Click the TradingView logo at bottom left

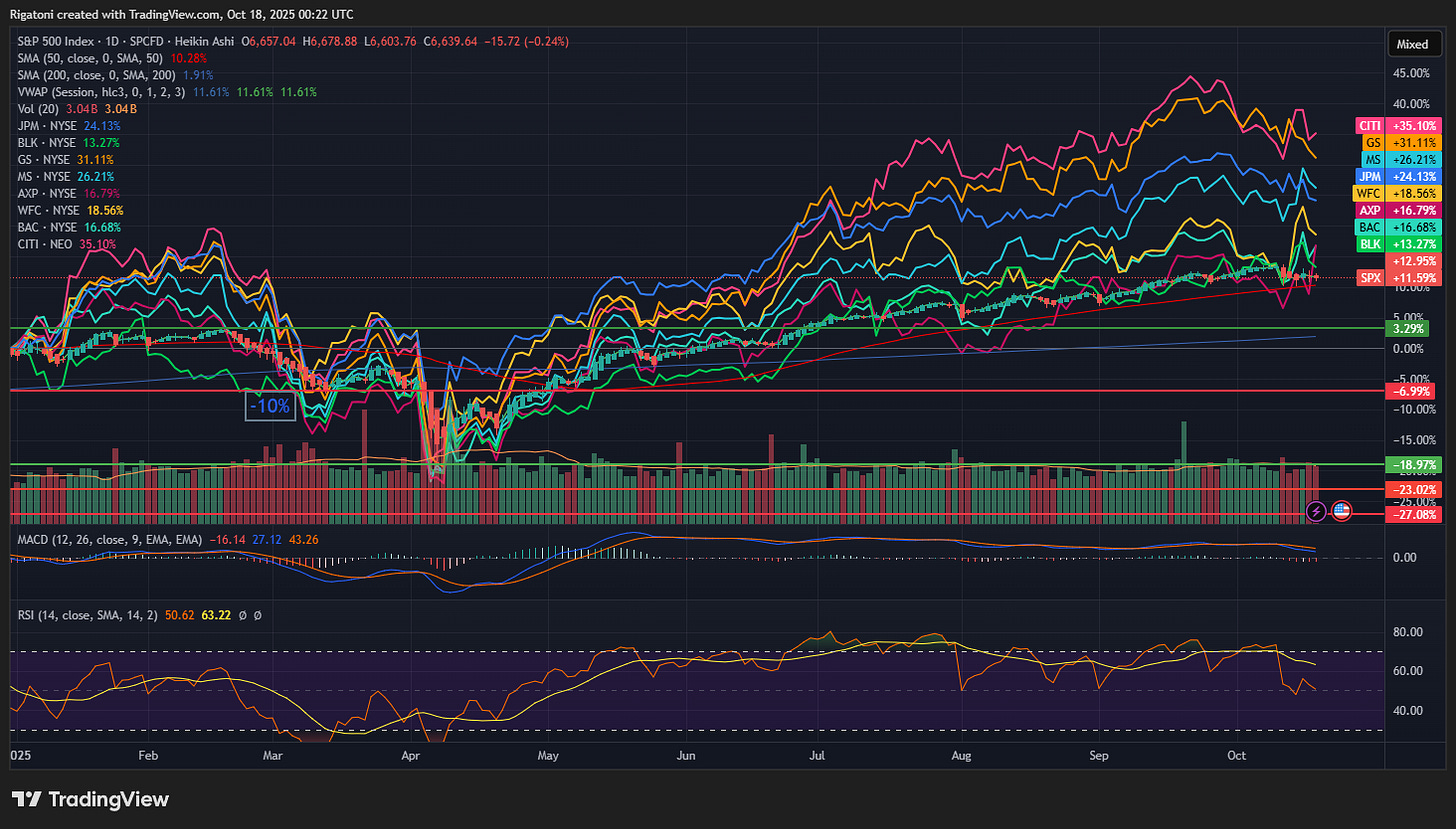[90, 799]
